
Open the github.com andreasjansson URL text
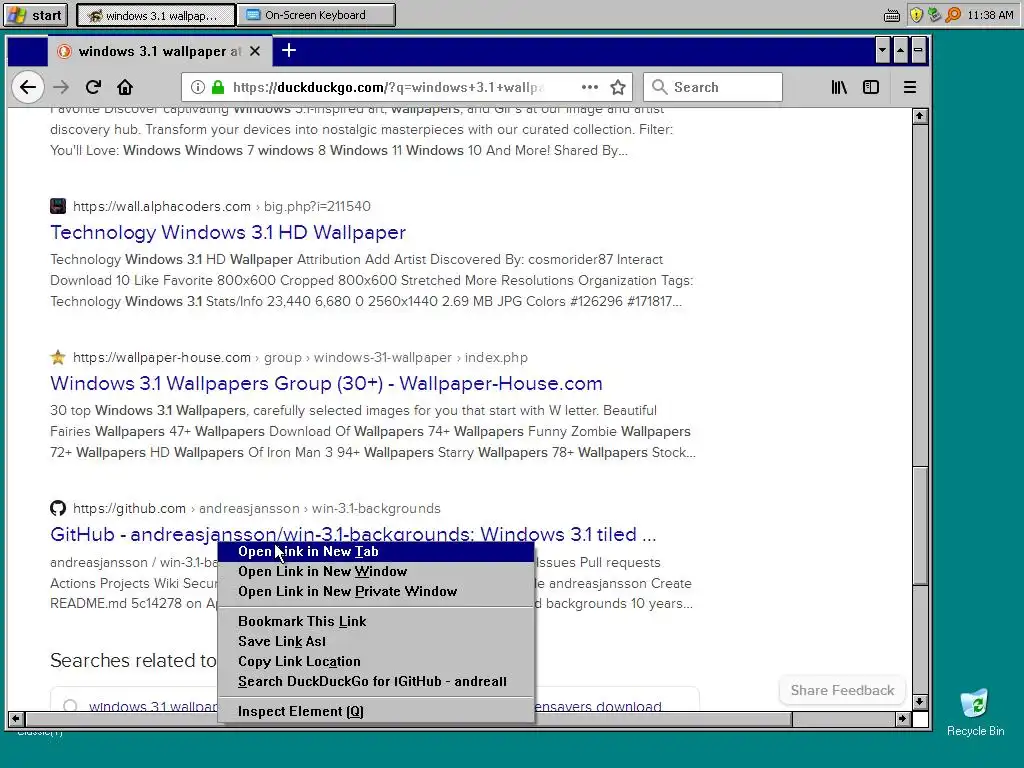[257, 508]
